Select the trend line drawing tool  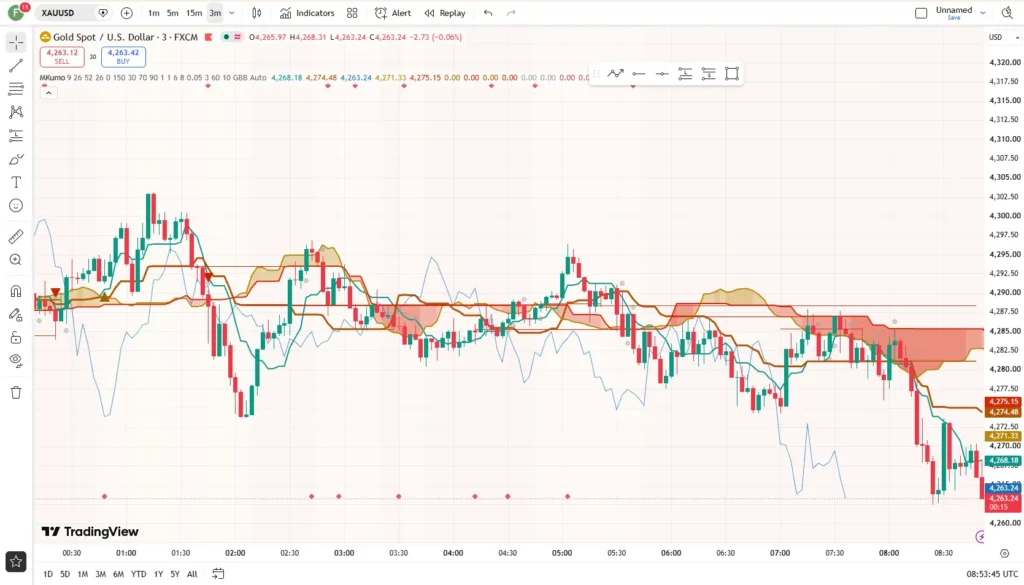[16, 65]
